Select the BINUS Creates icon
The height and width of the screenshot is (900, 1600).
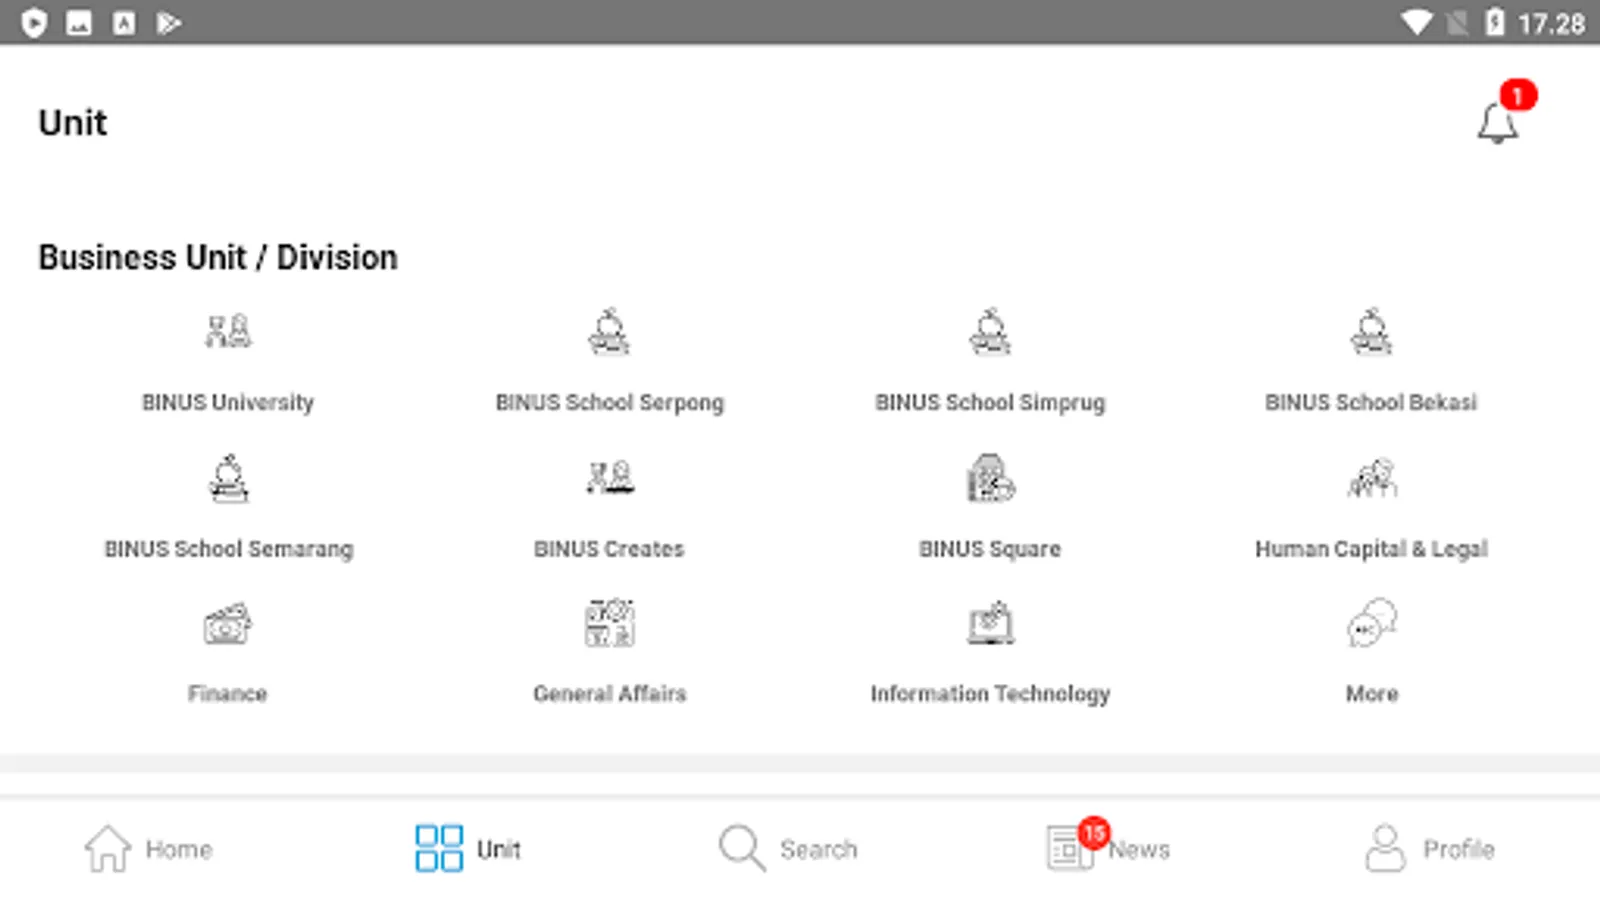click(x=609, y=478)
